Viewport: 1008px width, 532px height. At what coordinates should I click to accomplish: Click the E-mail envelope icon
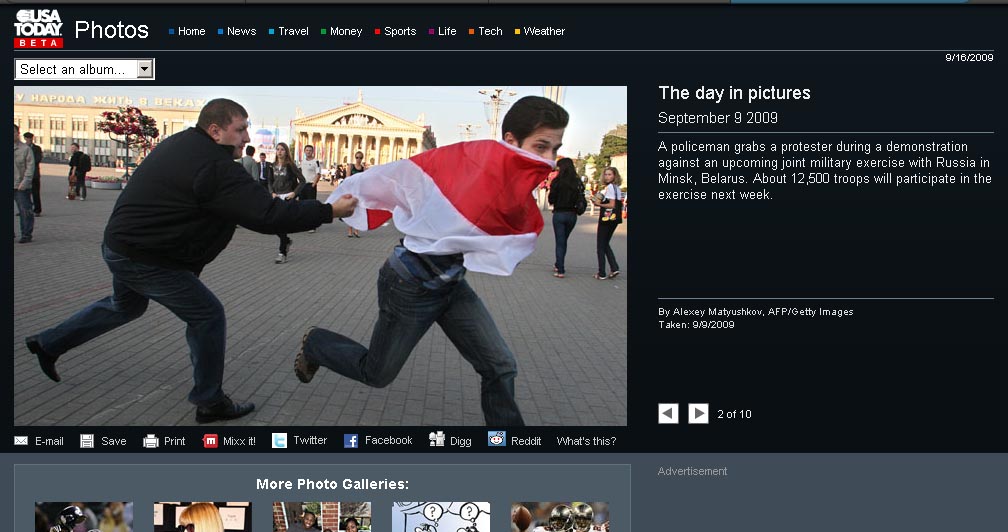21,441
